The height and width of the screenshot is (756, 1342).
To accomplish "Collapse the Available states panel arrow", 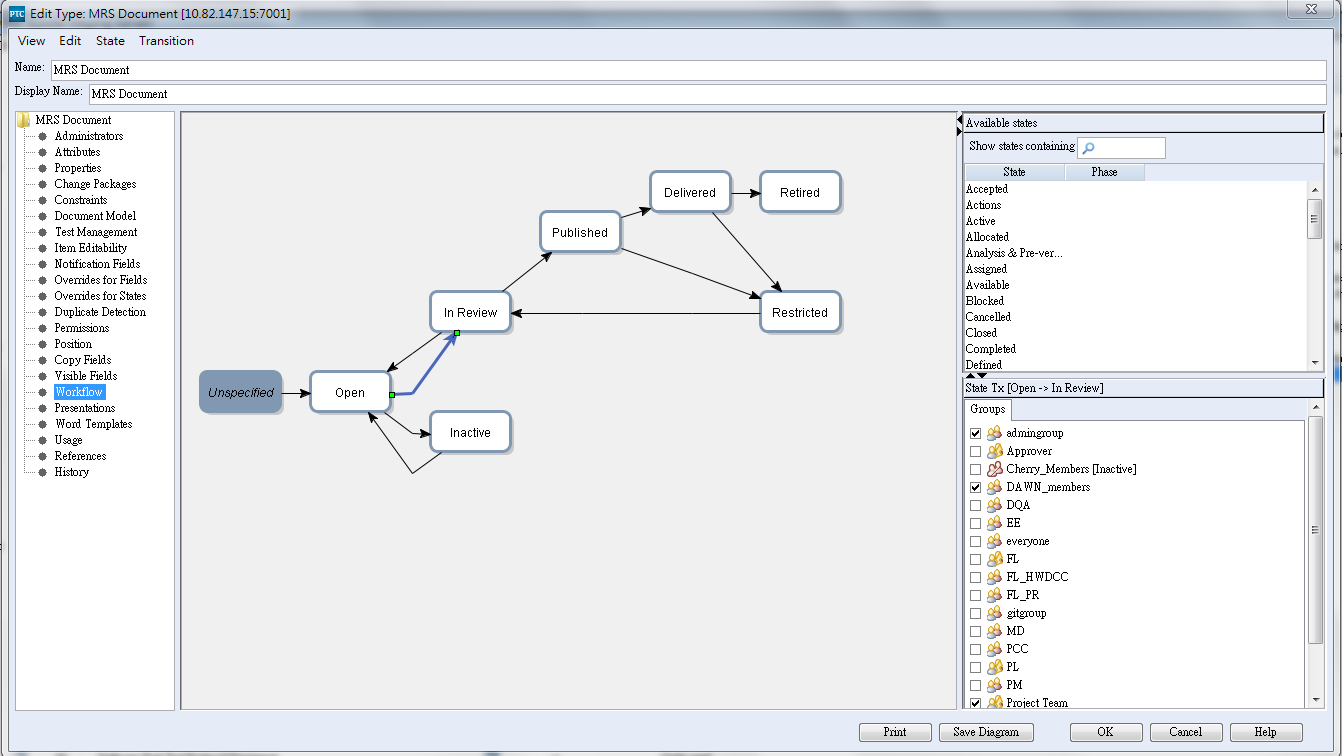I will (x=960, y=120).
